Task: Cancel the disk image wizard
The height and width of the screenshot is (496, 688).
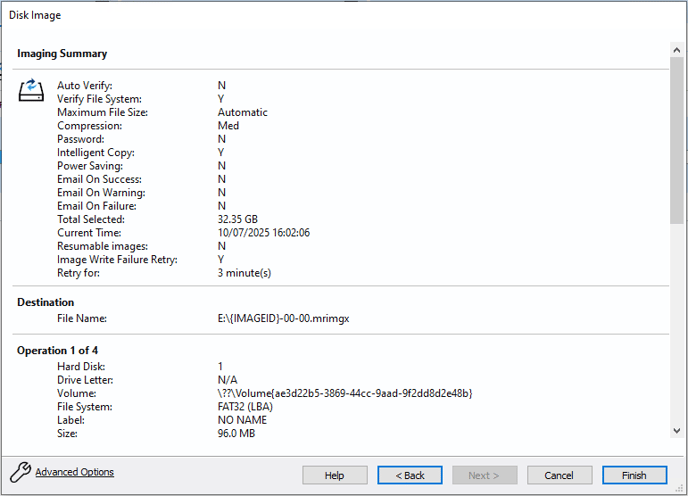Action: (x=559, y=475)
